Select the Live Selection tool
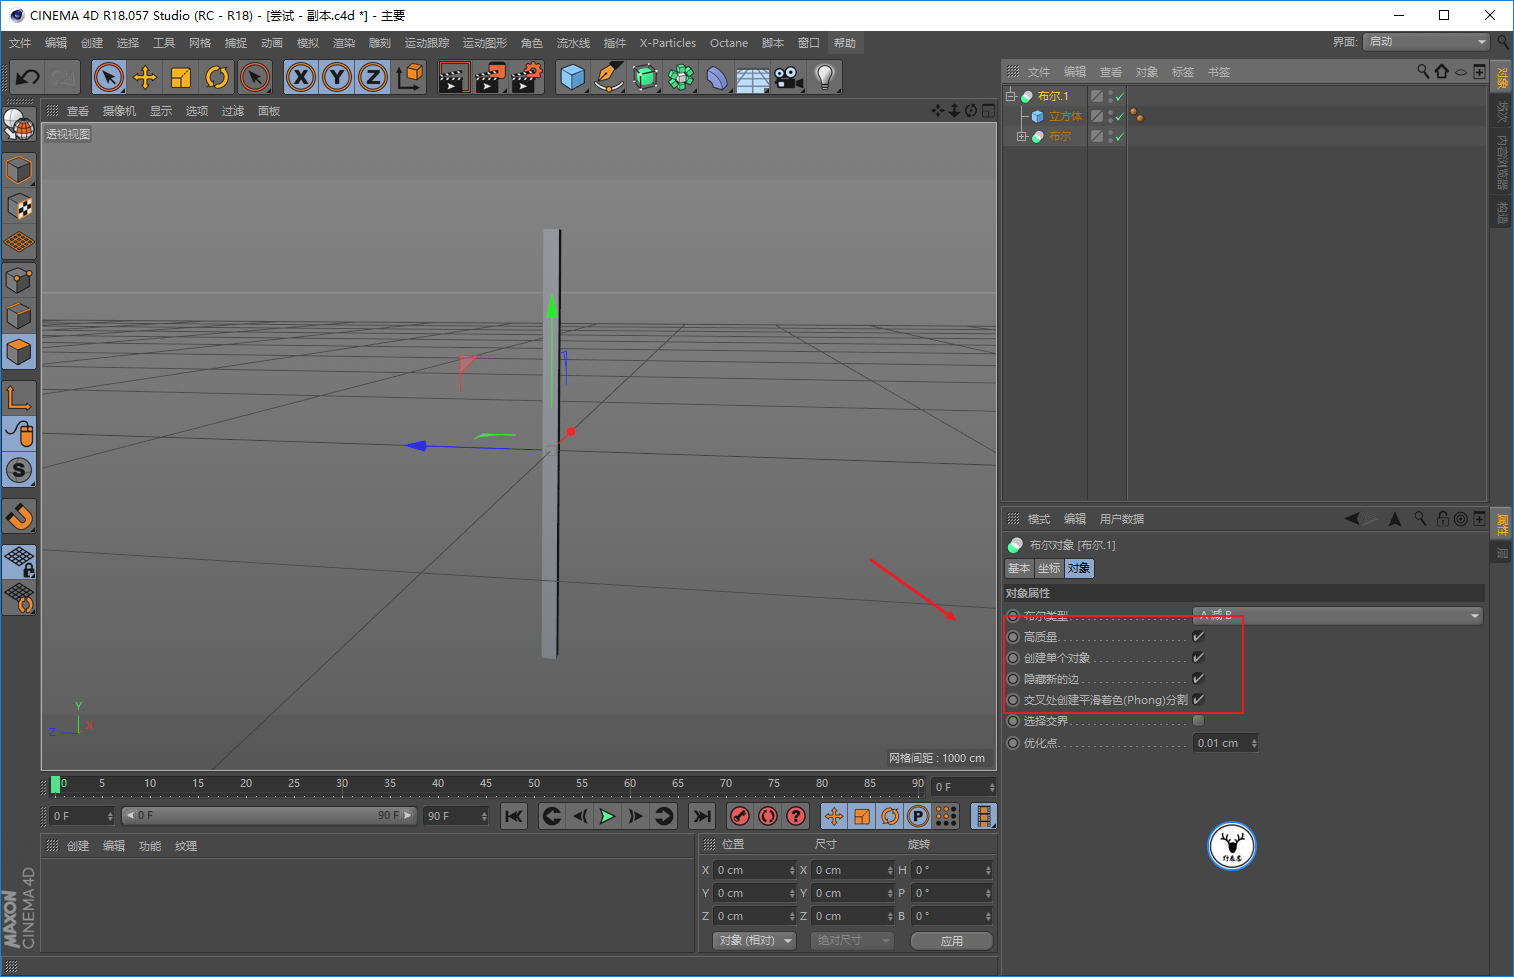 [109, 77]
